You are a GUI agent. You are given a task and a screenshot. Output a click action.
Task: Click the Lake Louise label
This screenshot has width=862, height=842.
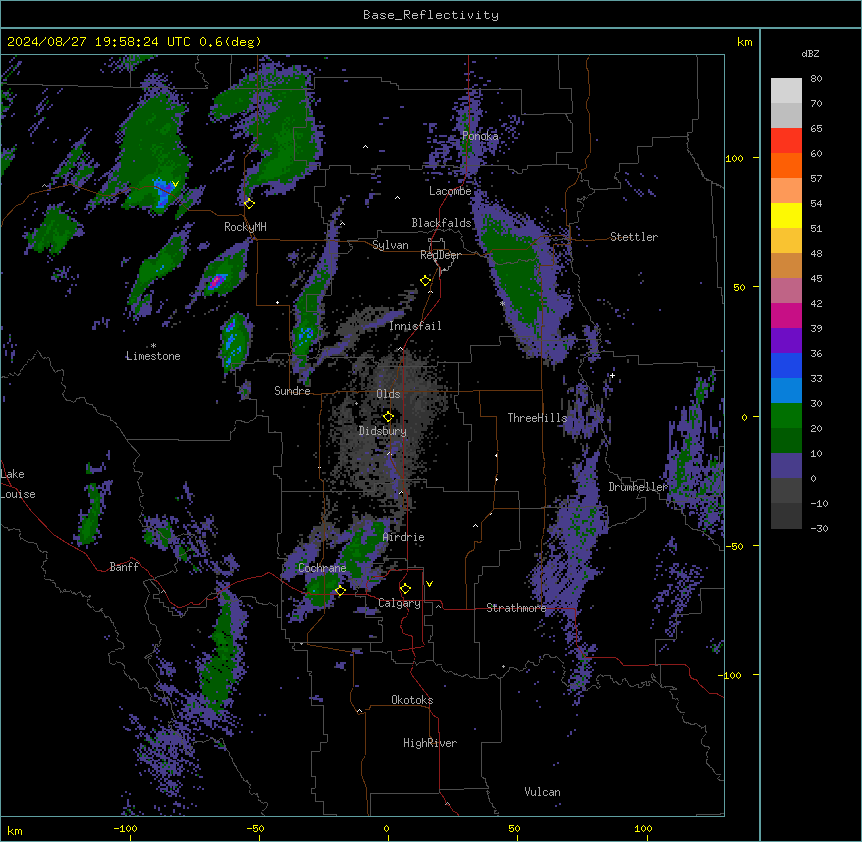tap(18, 484)
